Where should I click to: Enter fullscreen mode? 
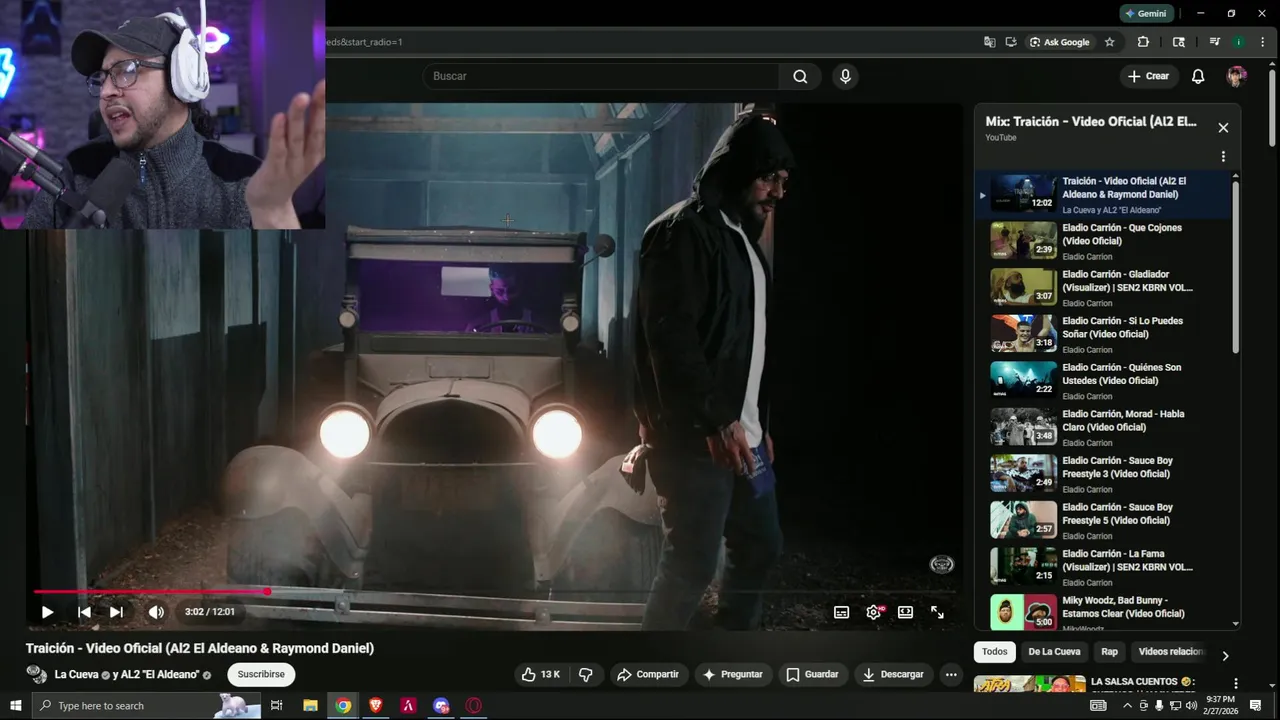pos(937,612)
